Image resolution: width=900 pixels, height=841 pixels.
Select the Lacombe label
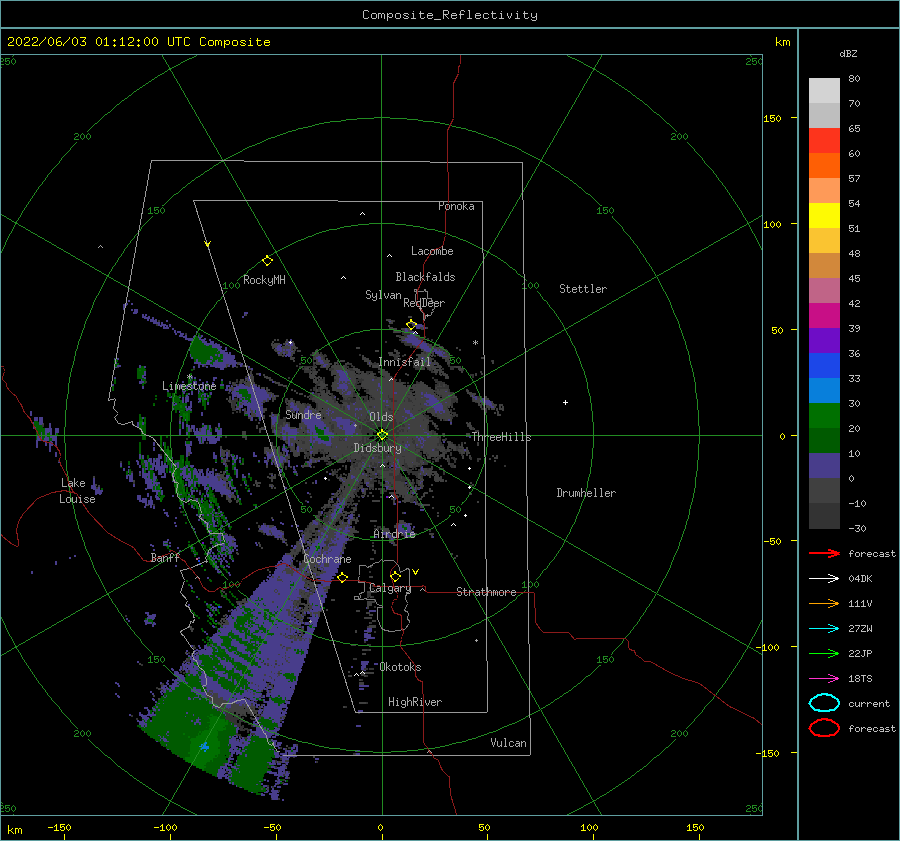432,251
